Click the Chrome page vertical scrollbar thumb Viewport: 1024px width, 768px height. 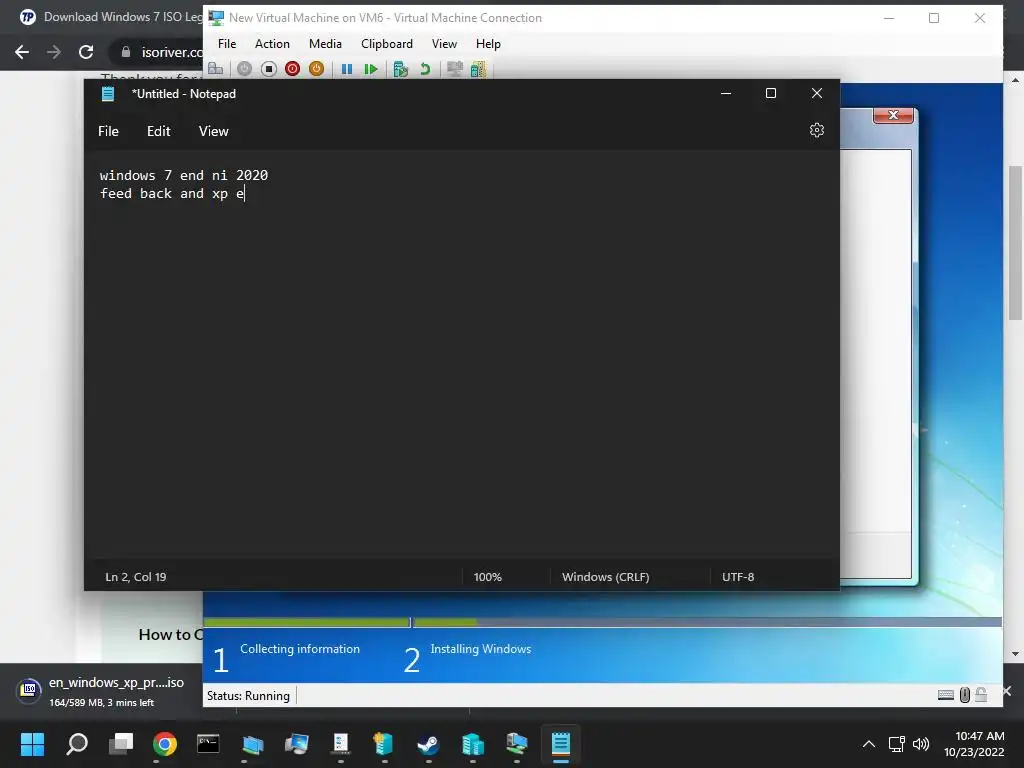[x=1016, y=242]
